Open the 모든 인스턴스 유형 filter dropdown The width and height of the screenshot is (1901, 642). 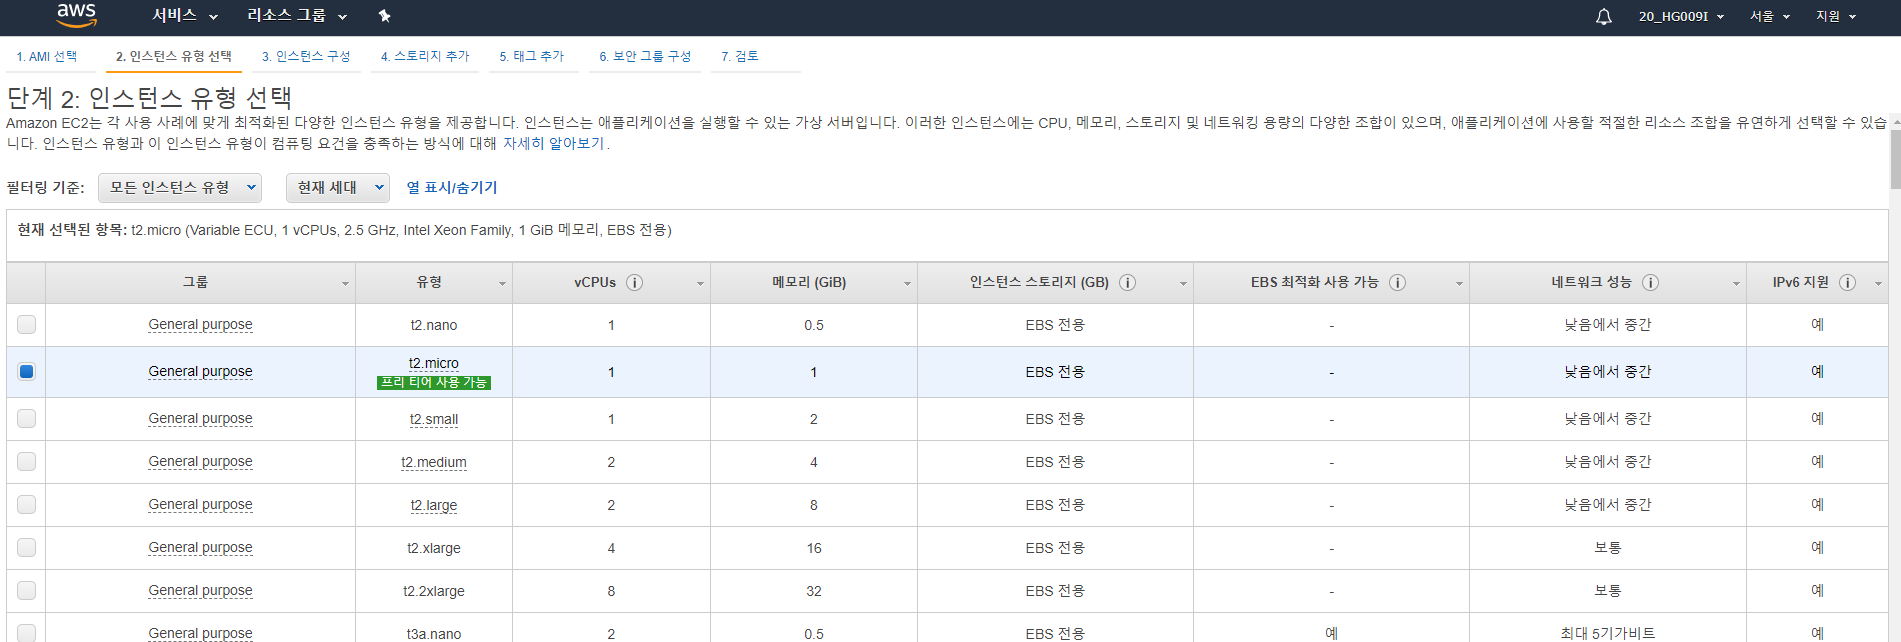pyautogui.click(x=180, y=188)
